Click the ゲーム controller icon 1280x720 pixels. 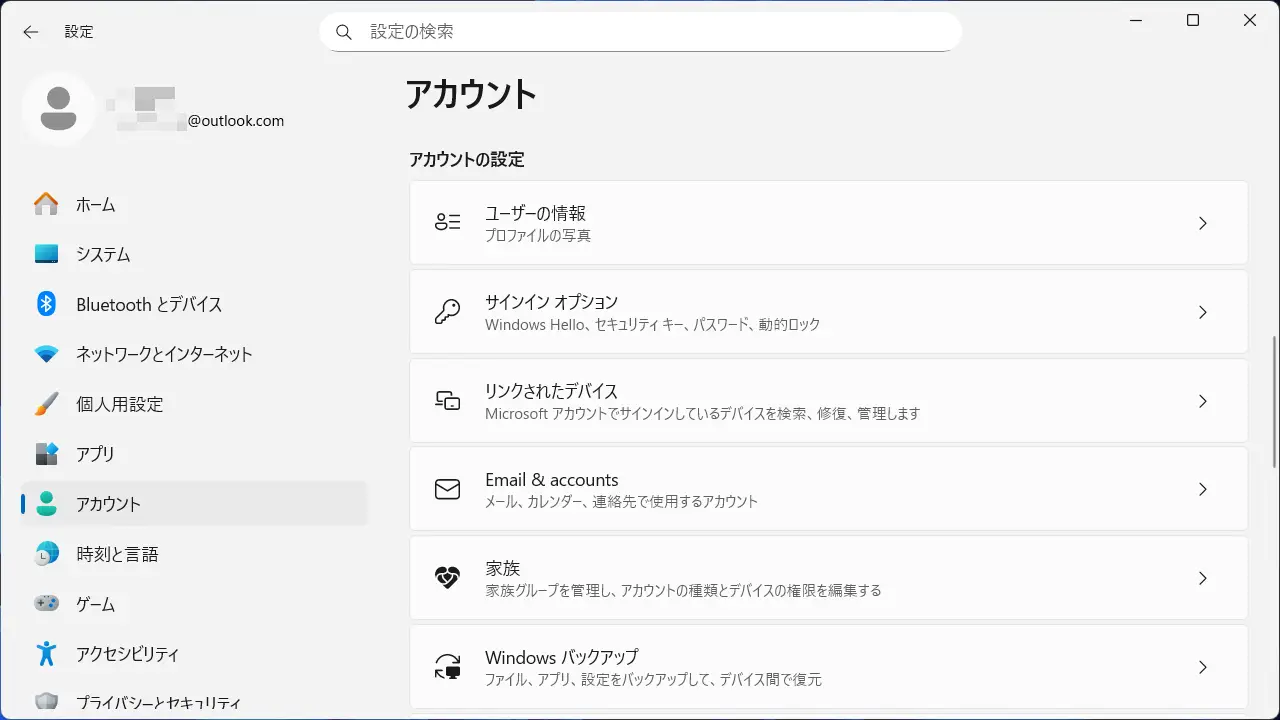[x=46, y=604]
